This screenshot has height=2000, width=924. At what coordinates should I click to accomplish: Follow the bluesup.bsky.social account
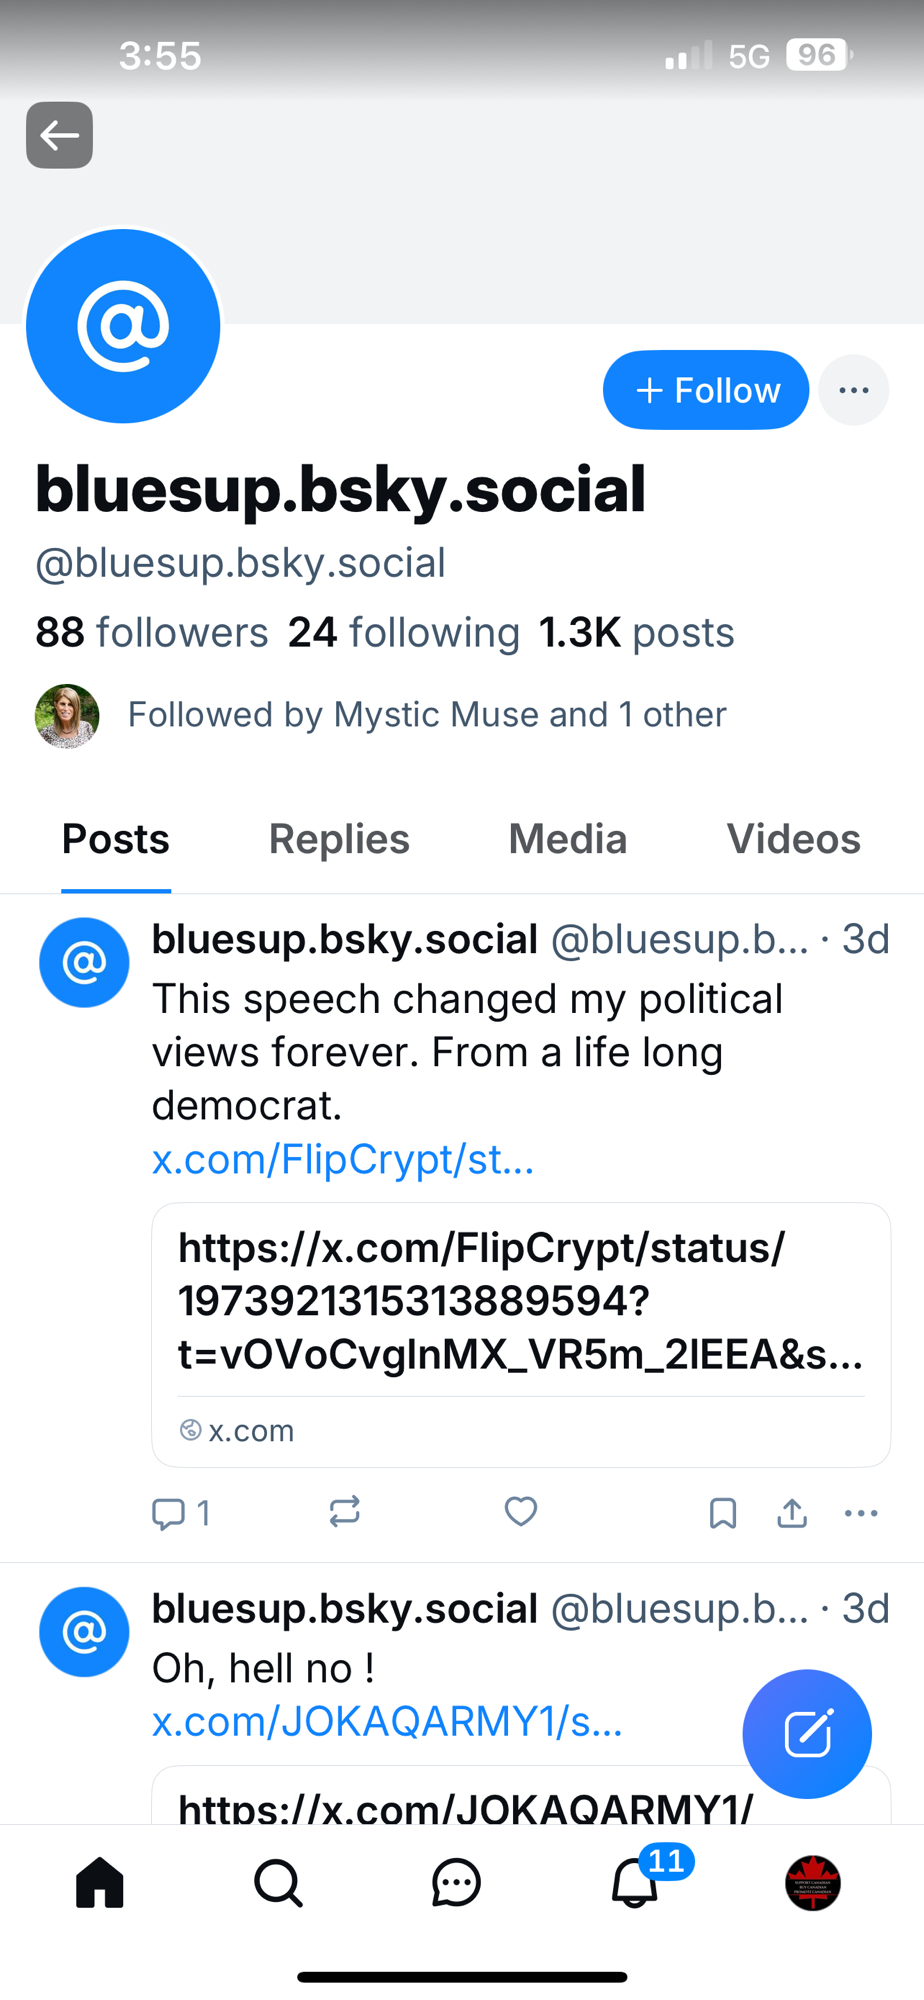(x=706, y=390)
